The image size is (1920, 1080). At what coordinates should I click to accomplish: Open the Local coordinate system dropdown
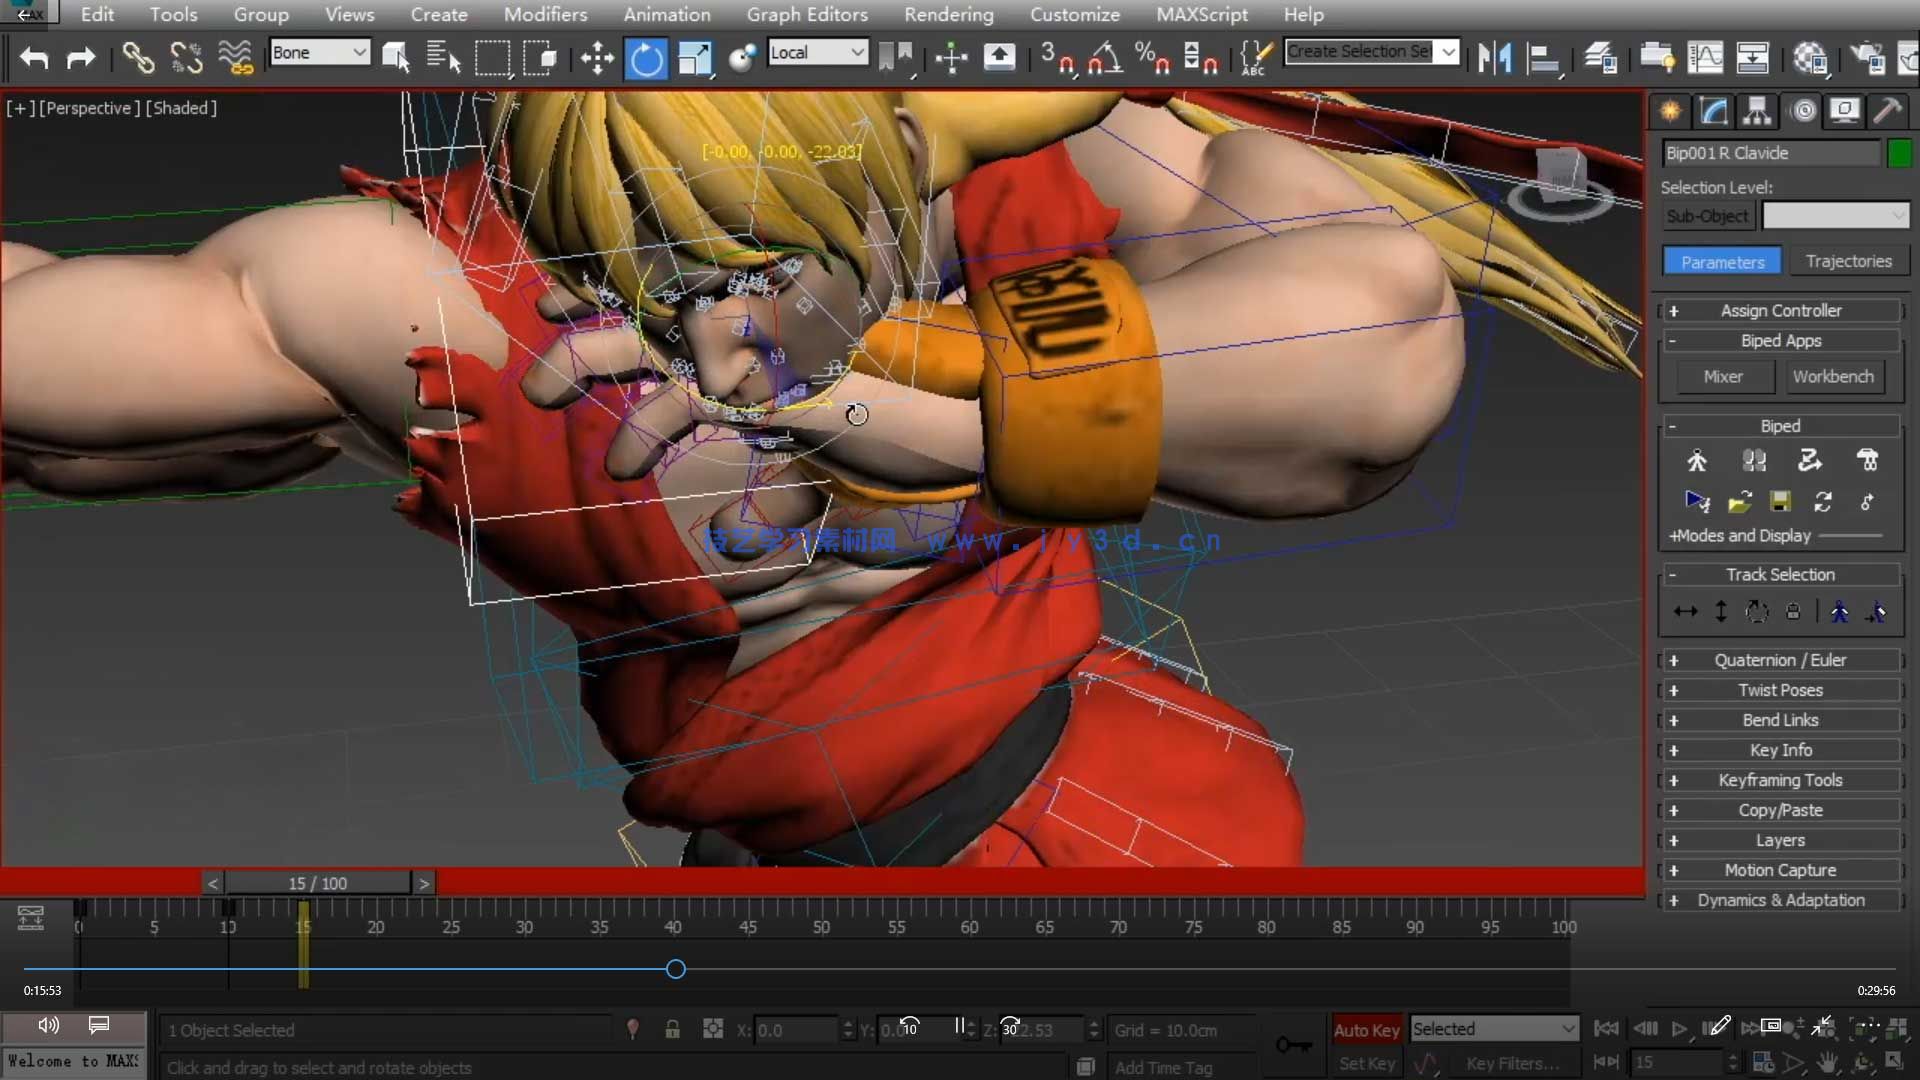click(817, 53)
